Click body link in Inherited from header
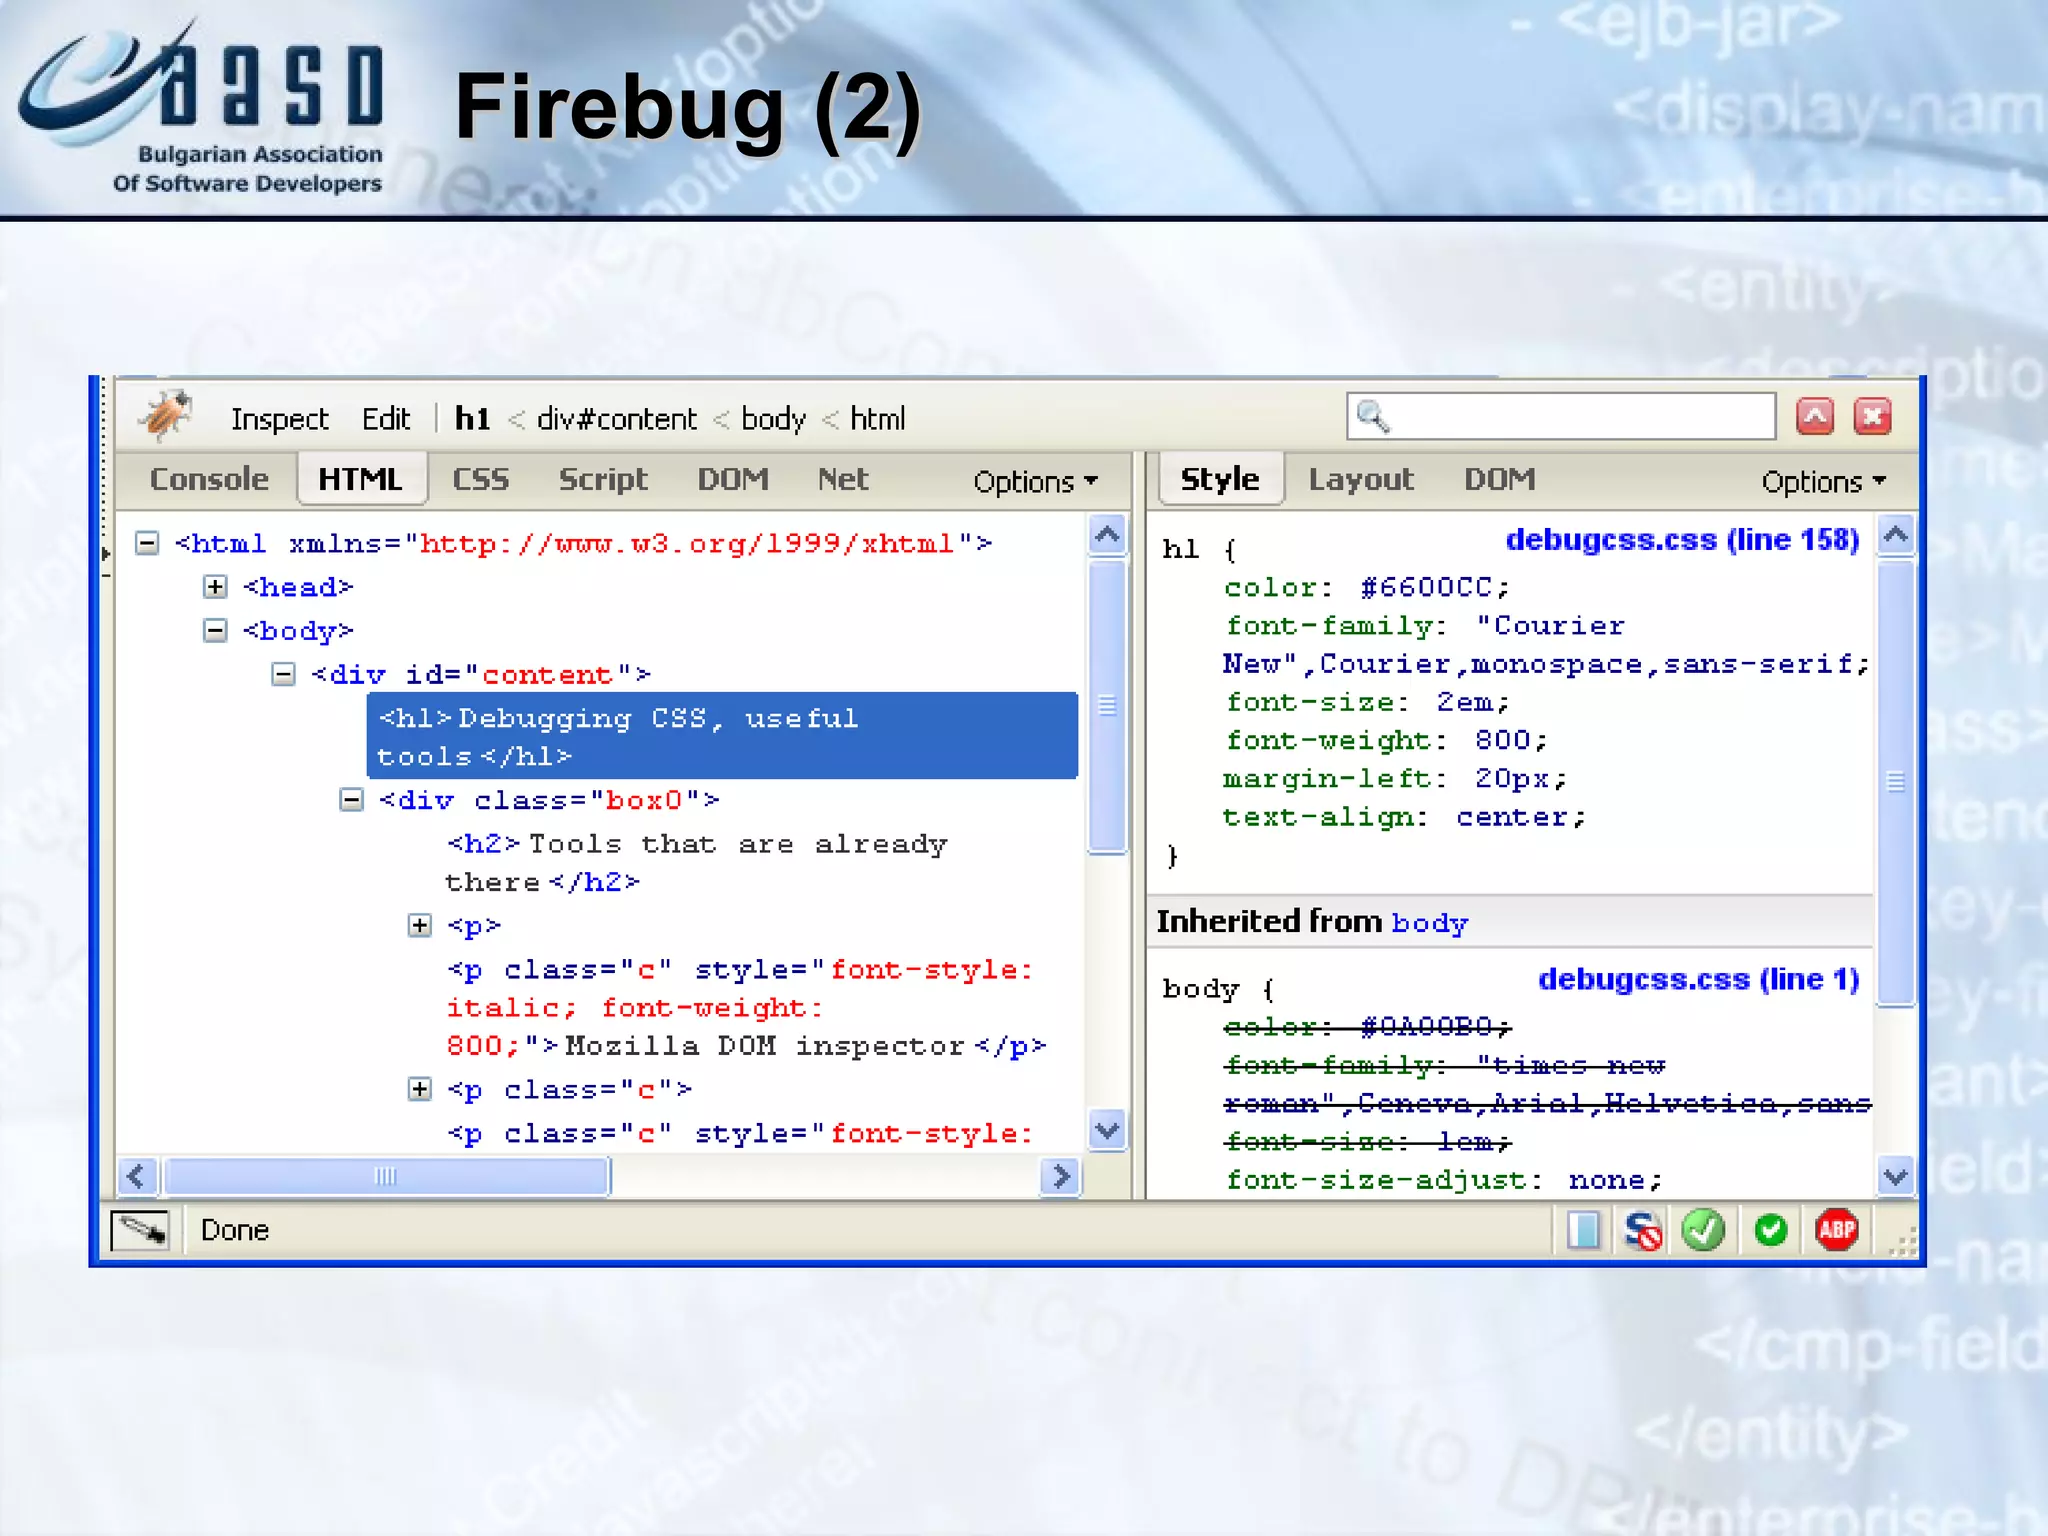 1429,923
